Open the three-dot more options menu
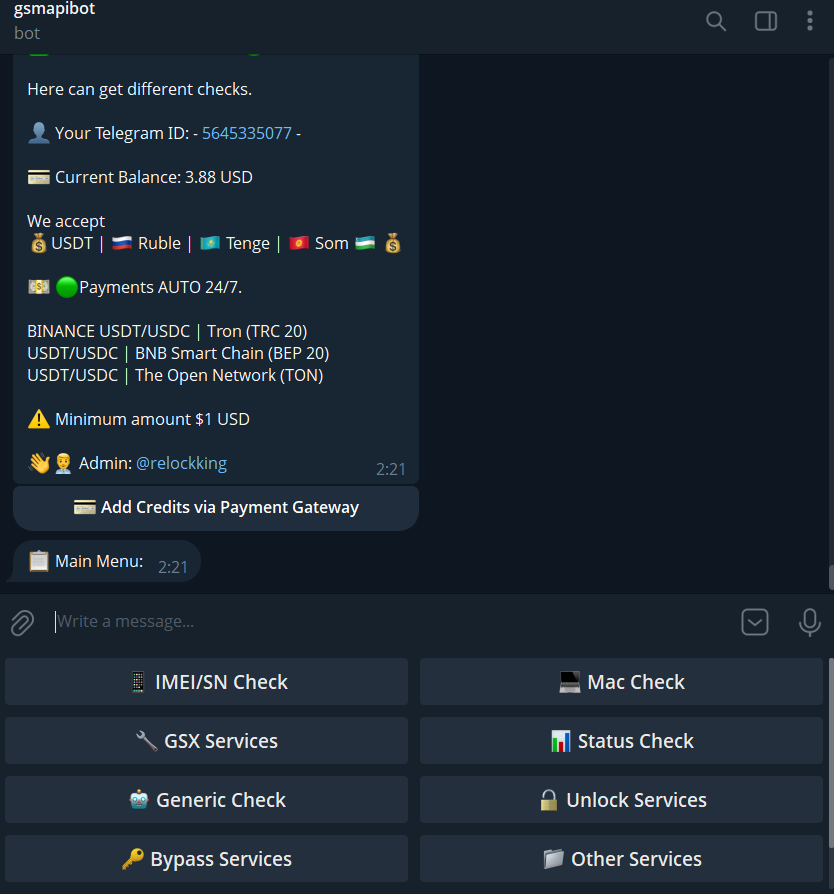Image resolution: width=834 pixels, height=894 pixels. 810,21
